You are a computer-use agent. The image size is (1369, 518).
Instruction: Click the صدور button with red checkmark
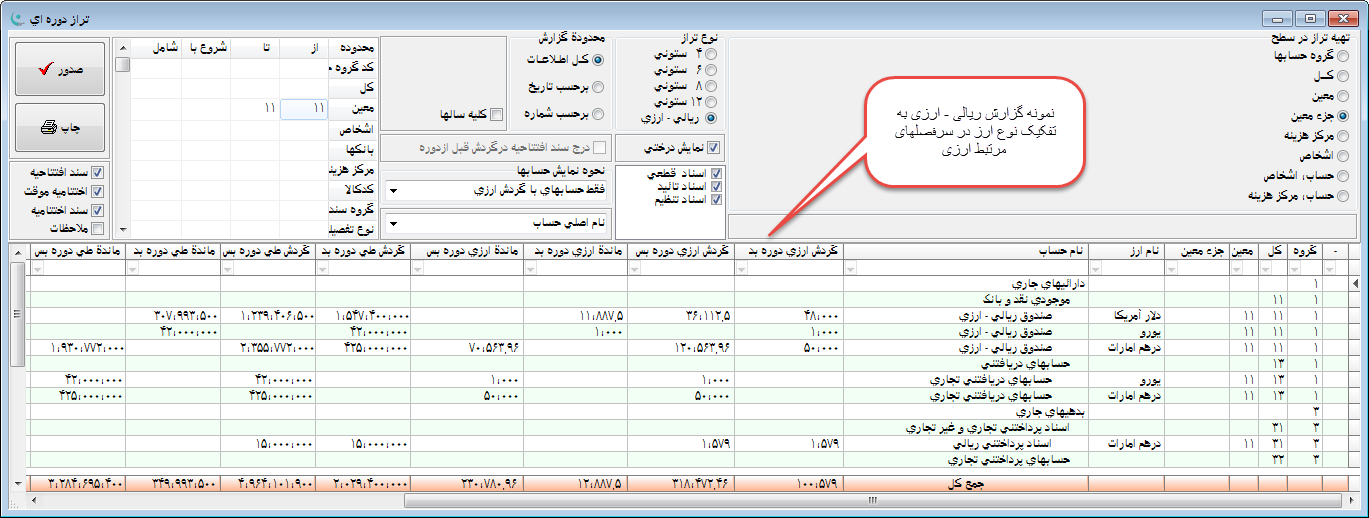[x=60, y=70]
